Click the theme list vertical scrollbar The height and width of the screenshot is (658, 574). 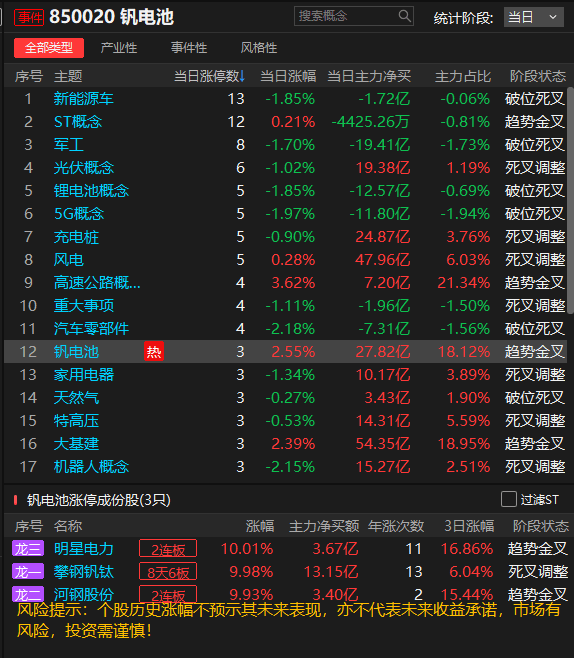[x=570, y=201]
